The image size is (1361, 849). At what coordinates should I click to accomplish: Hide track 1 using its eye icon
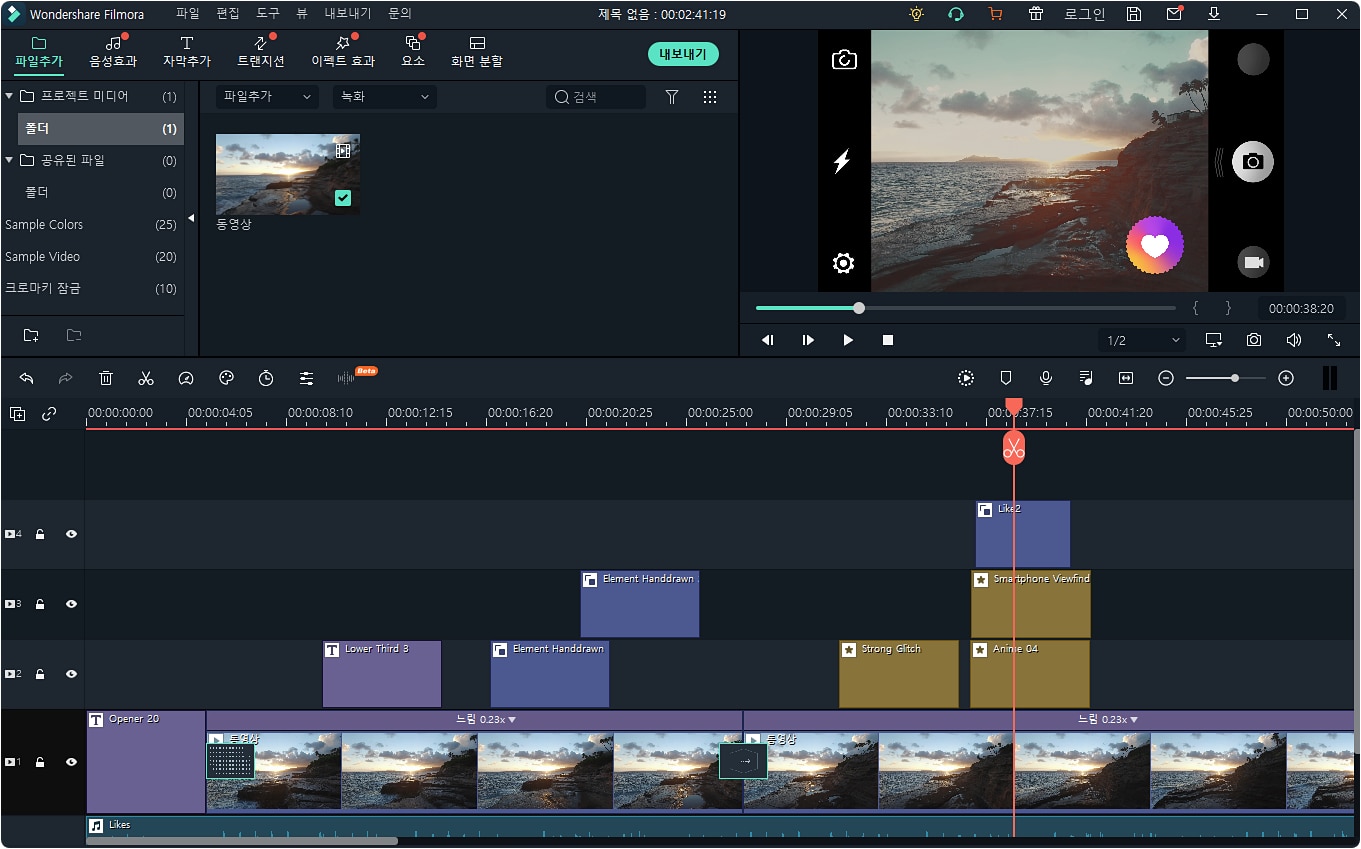click(71, 762)
